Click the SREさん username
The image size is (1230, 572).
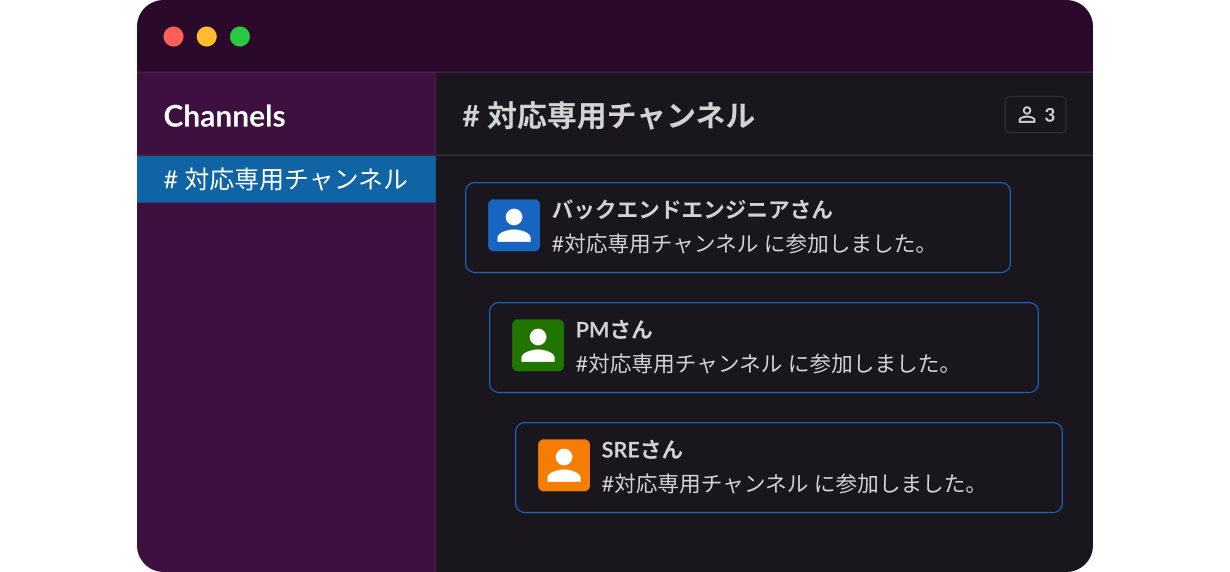point(642,450)
